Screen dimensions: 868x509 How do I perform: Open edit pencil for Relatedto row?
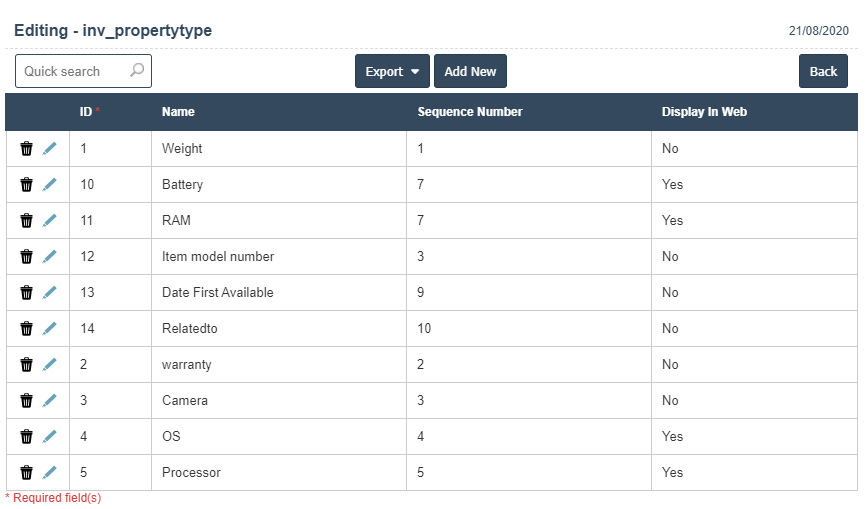[49, 328]
